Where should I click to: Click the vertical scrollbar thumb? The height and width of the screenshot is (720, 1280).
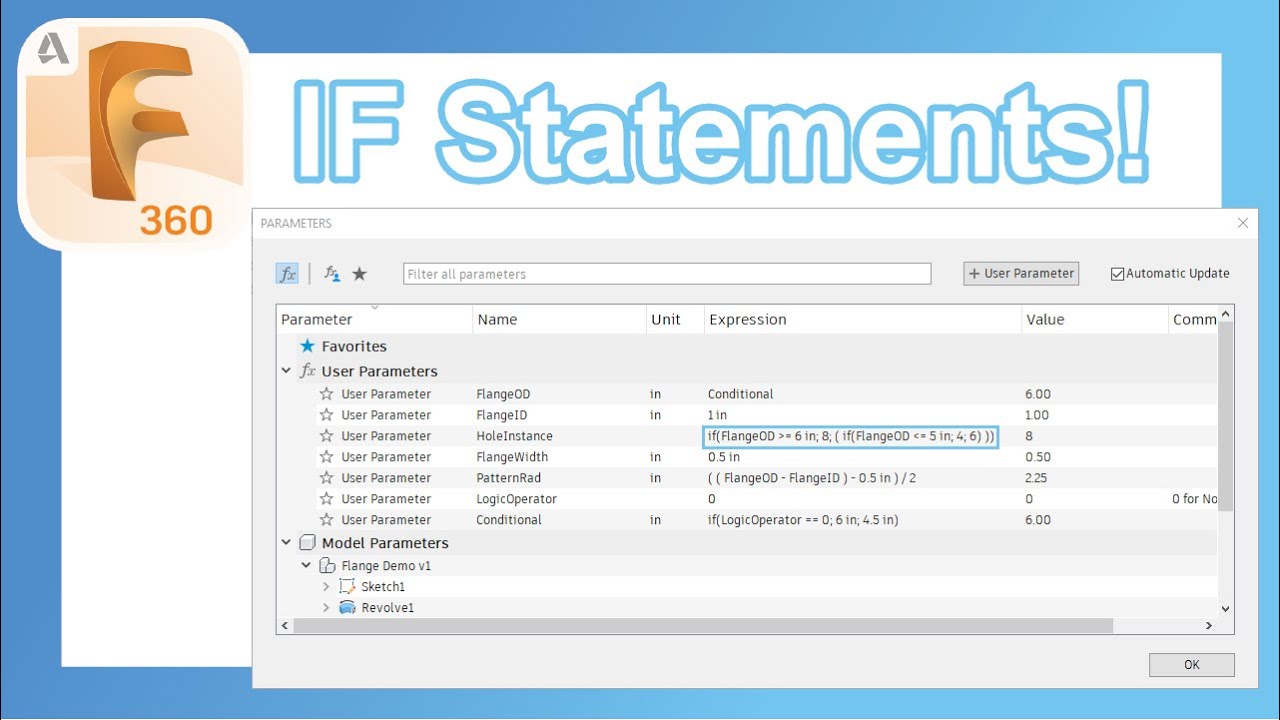1226,416
